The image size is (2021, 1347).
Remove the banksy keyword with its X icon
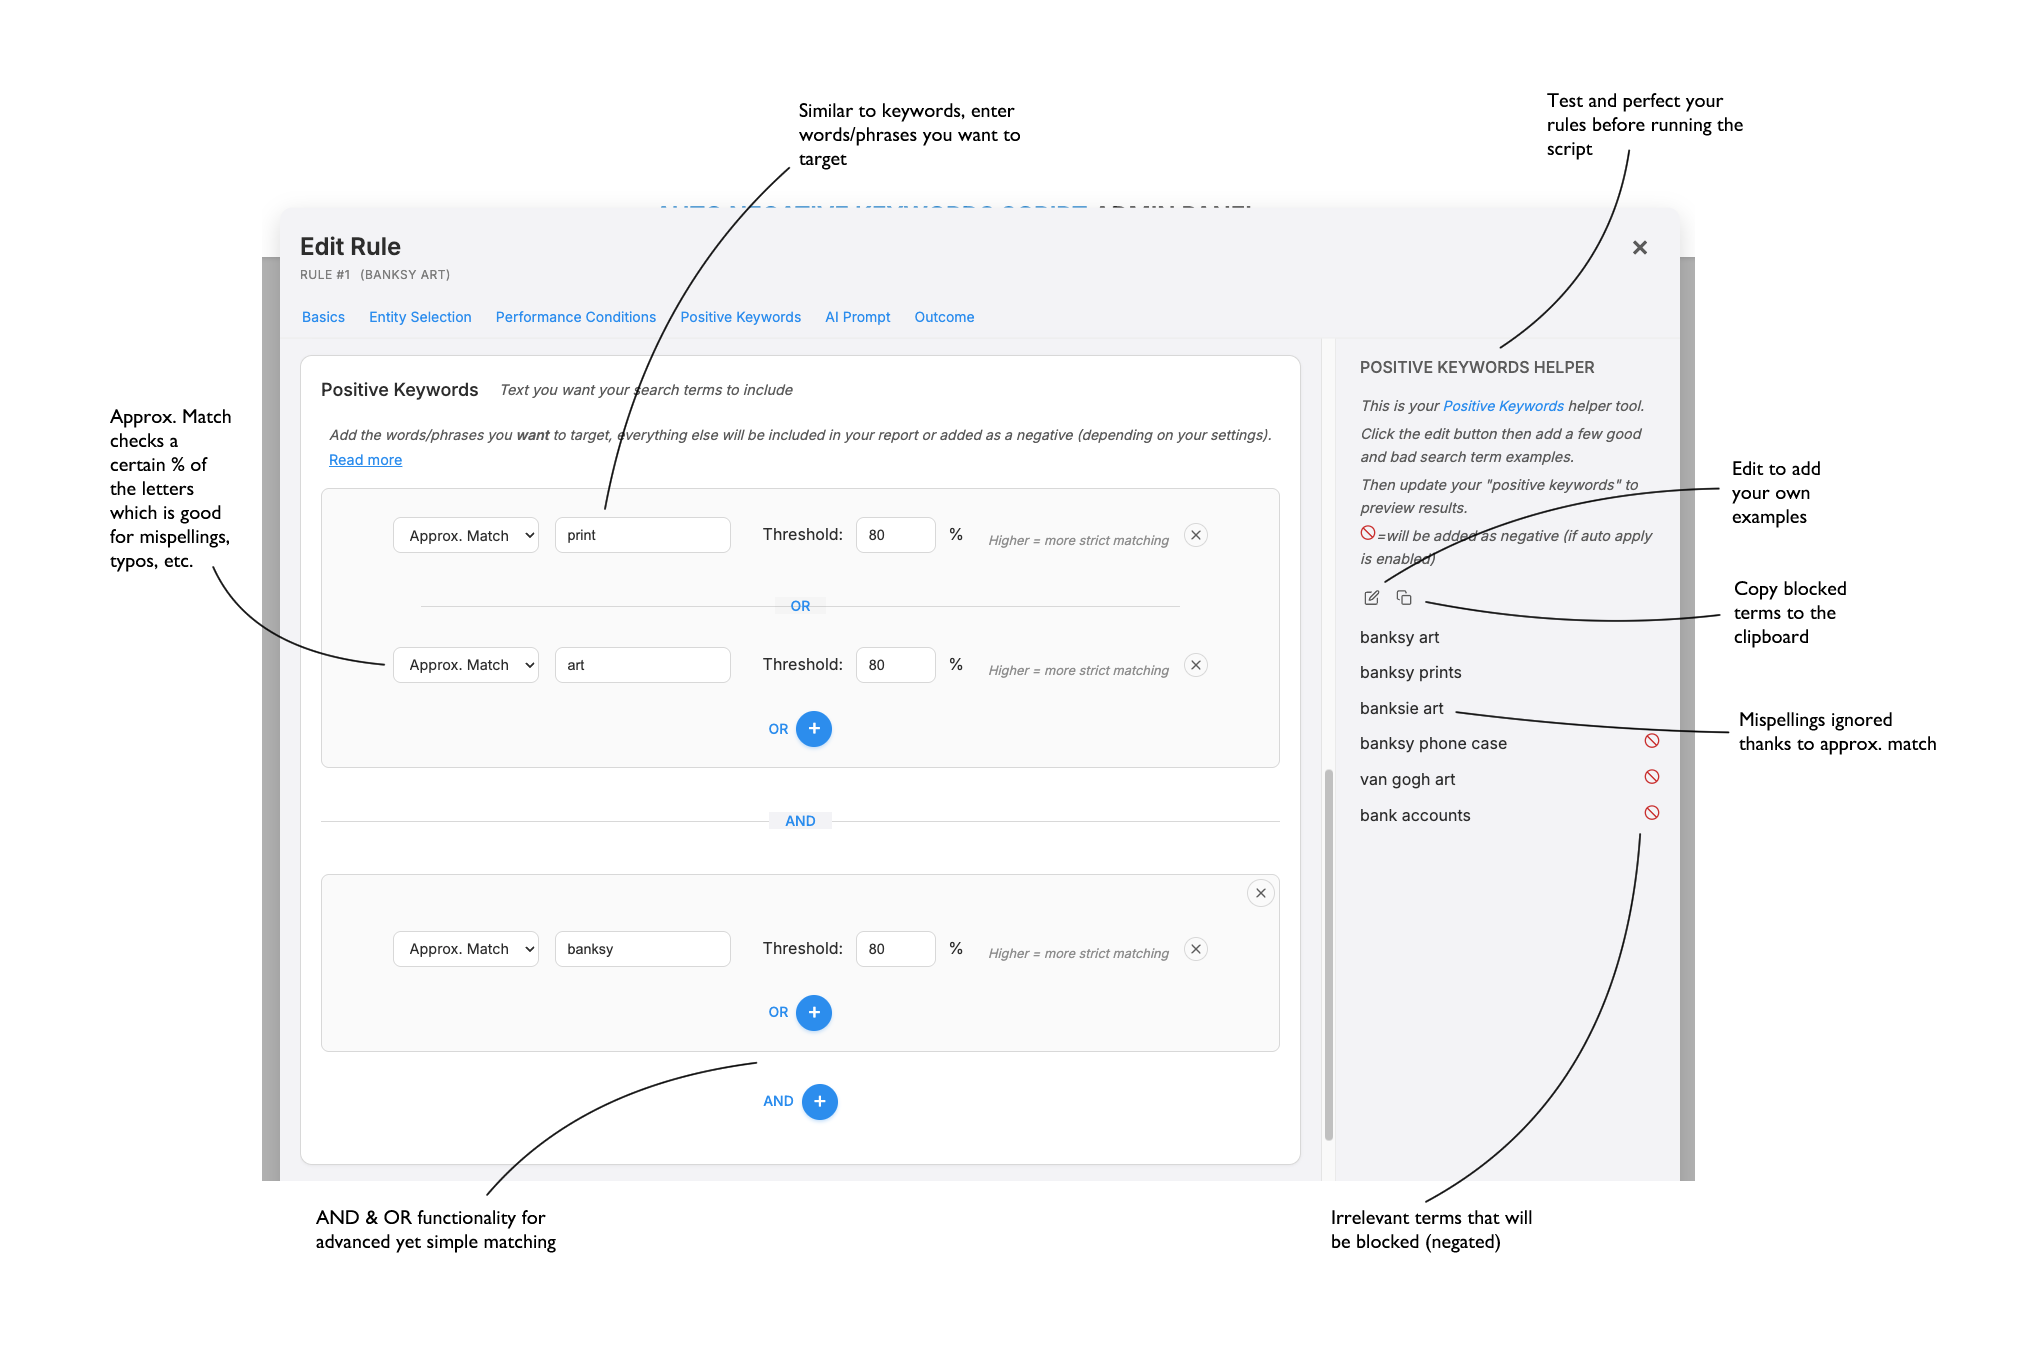[x=1195, y=948]
